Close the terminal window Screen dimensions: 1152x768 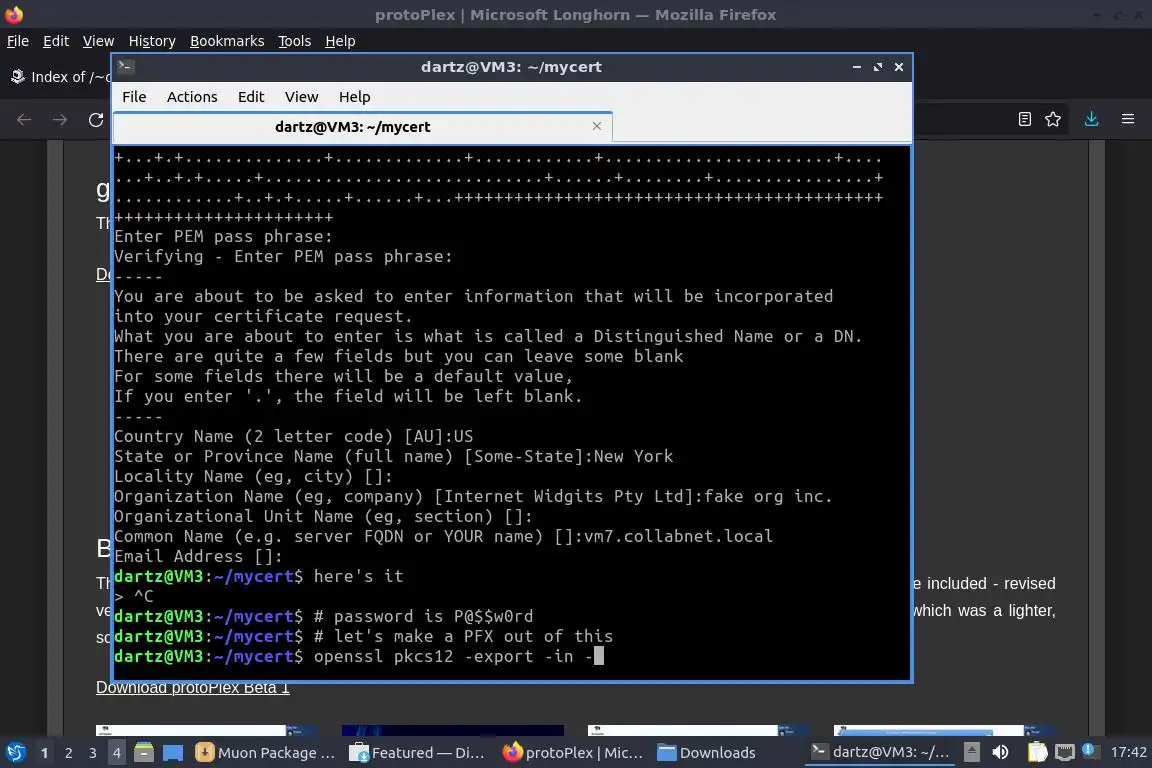[x=899, y=67]
